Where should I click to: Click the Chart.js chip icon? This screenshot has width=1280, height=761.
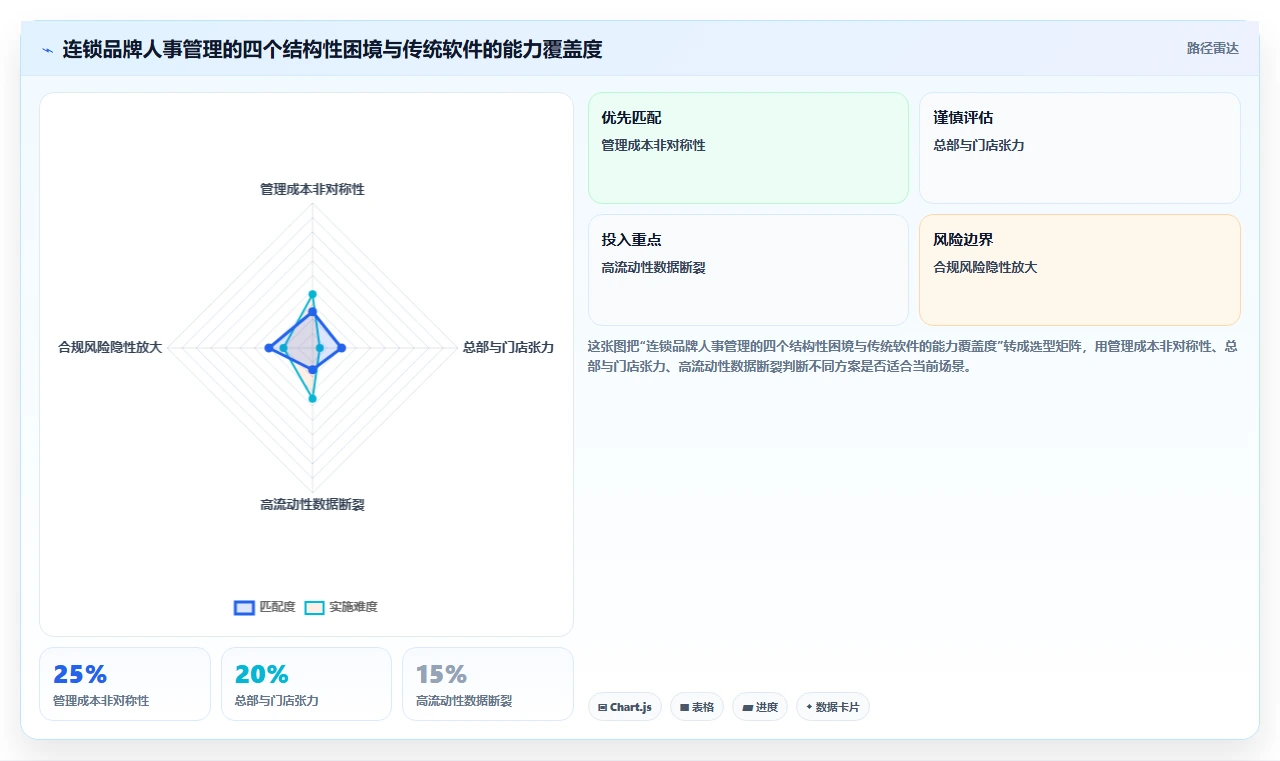[603, 707]
